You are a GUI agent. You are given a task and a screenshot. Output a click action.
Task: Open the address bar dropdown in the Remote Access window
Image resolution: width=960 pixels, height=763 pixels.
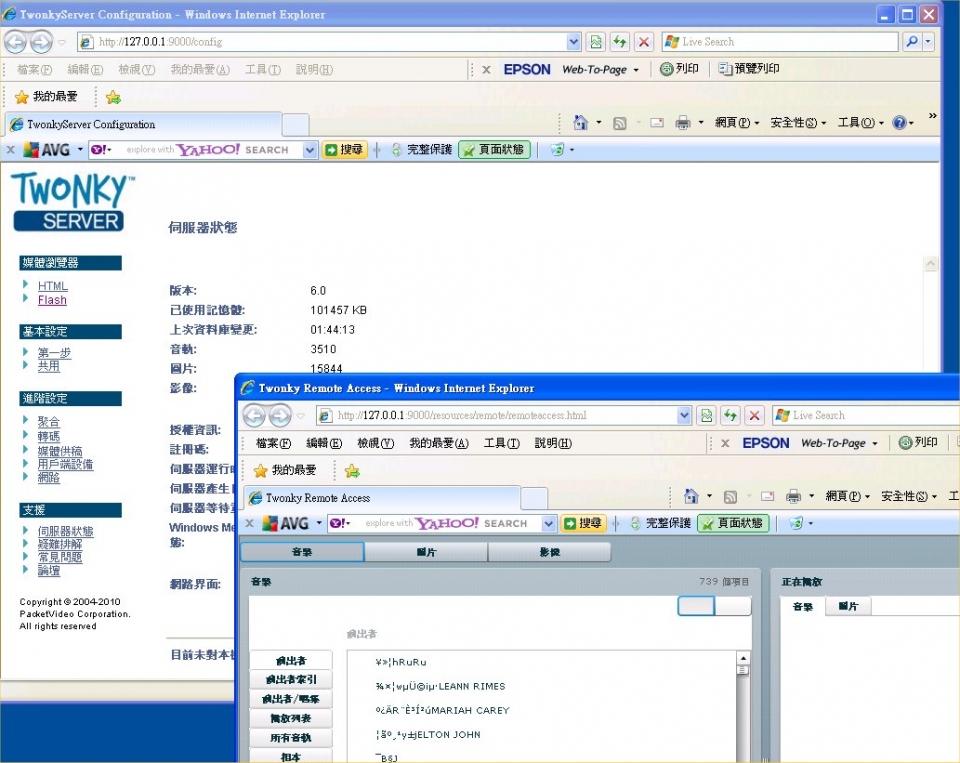point(684,415)
